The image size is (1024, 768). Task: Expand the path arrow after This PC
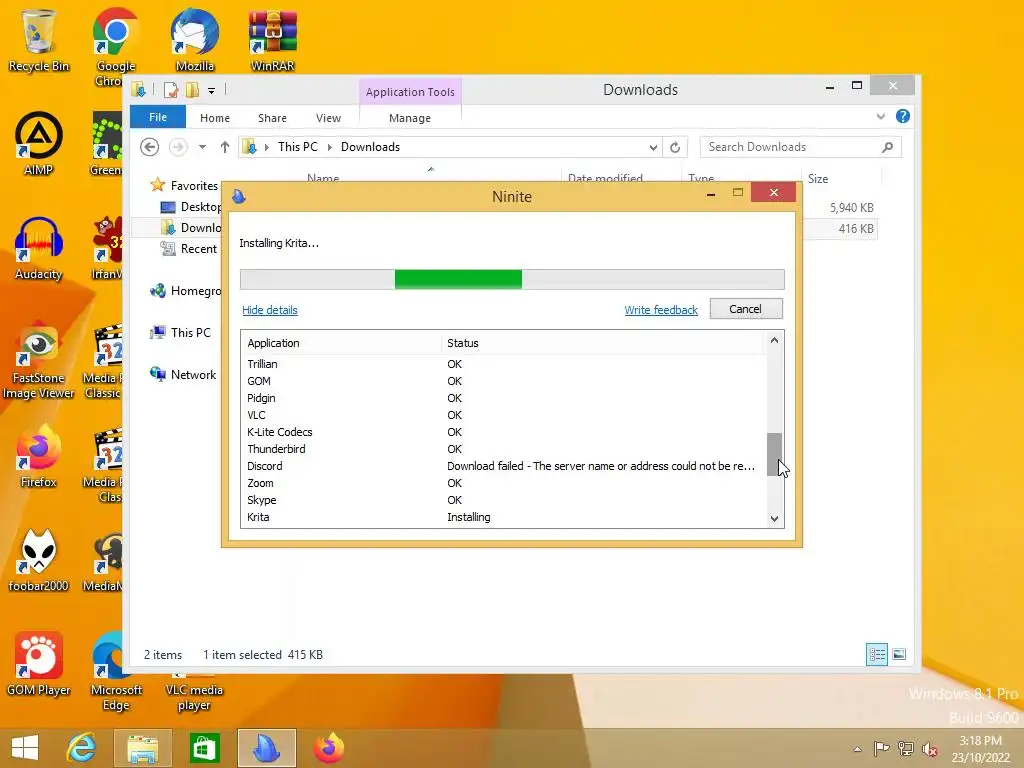pyautogui.click(x=329, y=147)
